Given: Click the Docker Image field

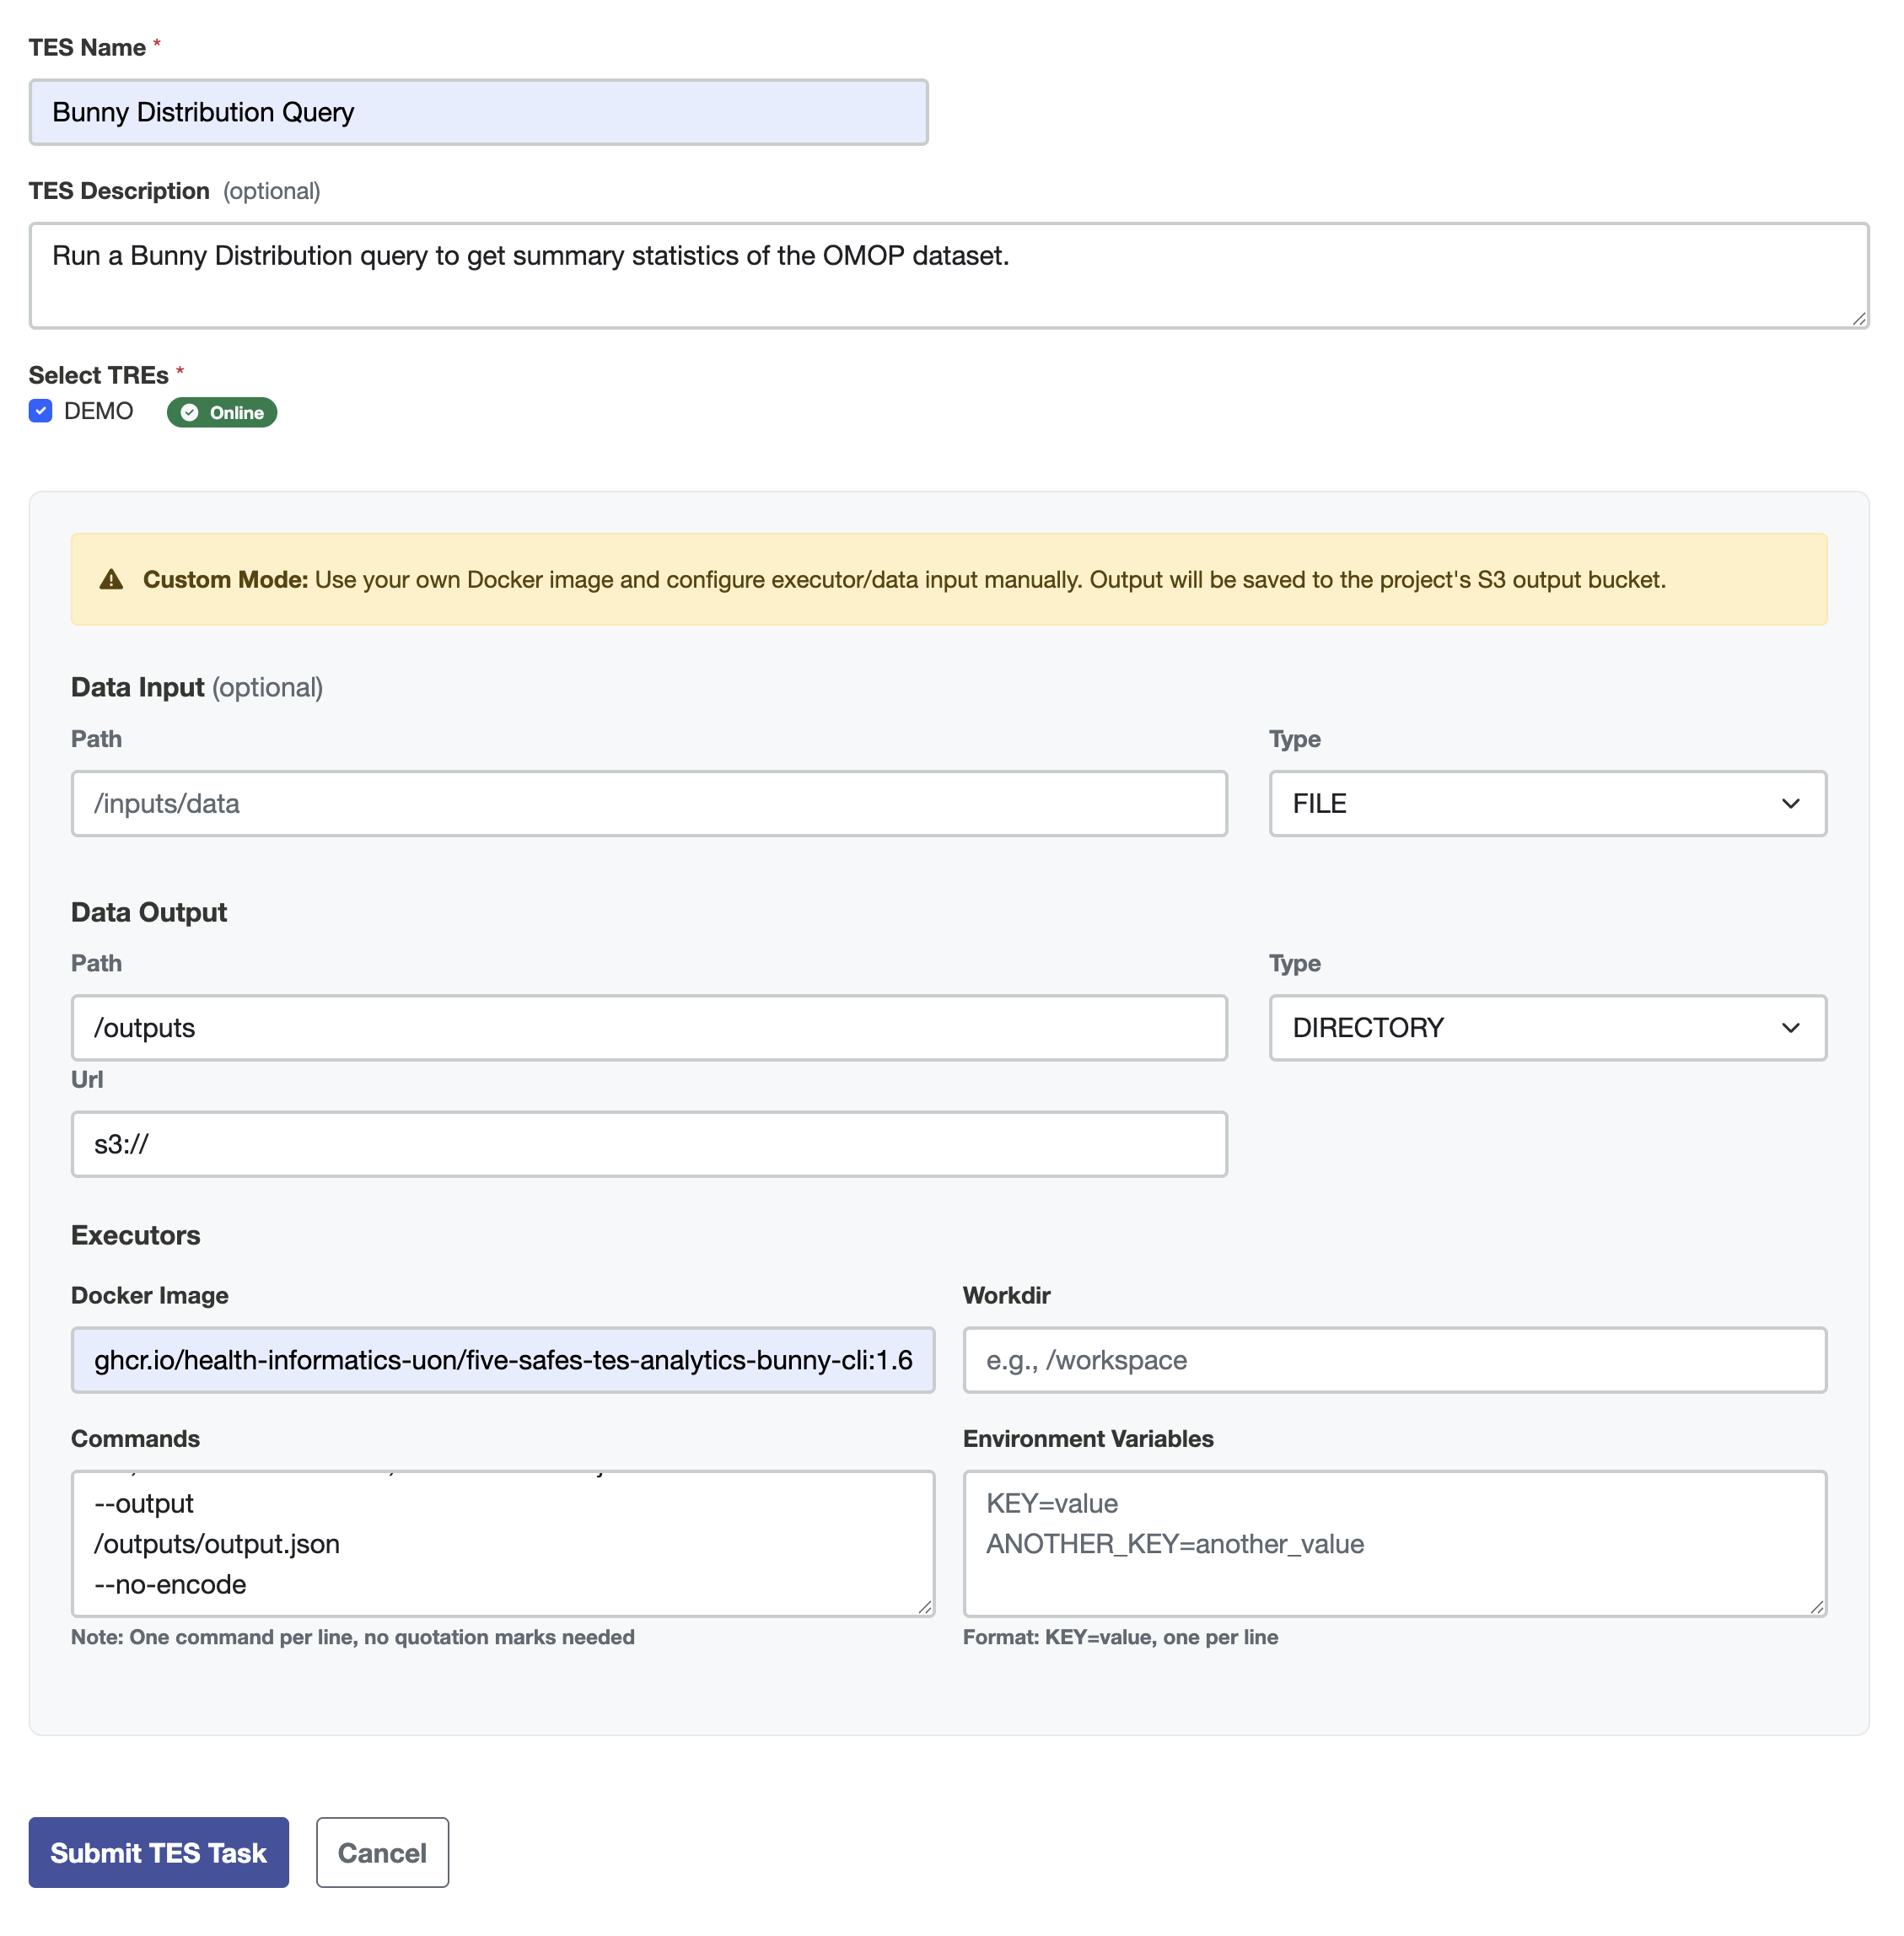Looking at the screenshot, I should pos(502,1360).
